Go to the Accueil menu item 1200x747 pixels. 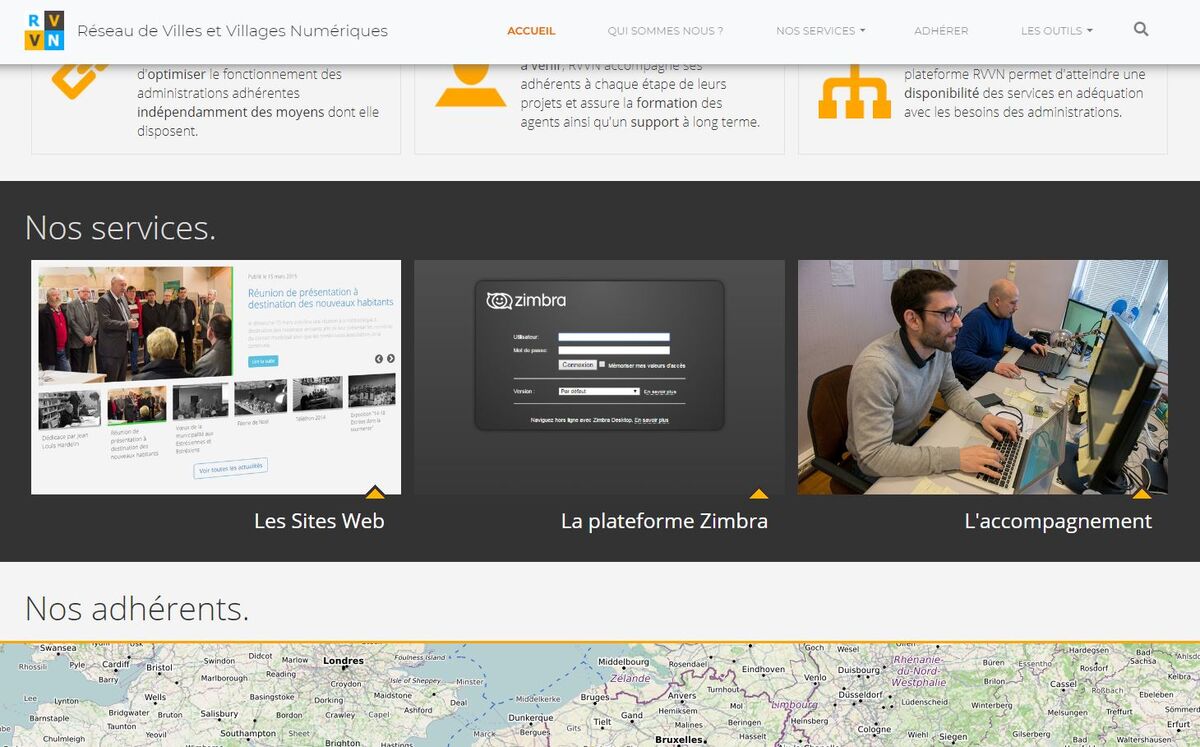pos(531,31)
